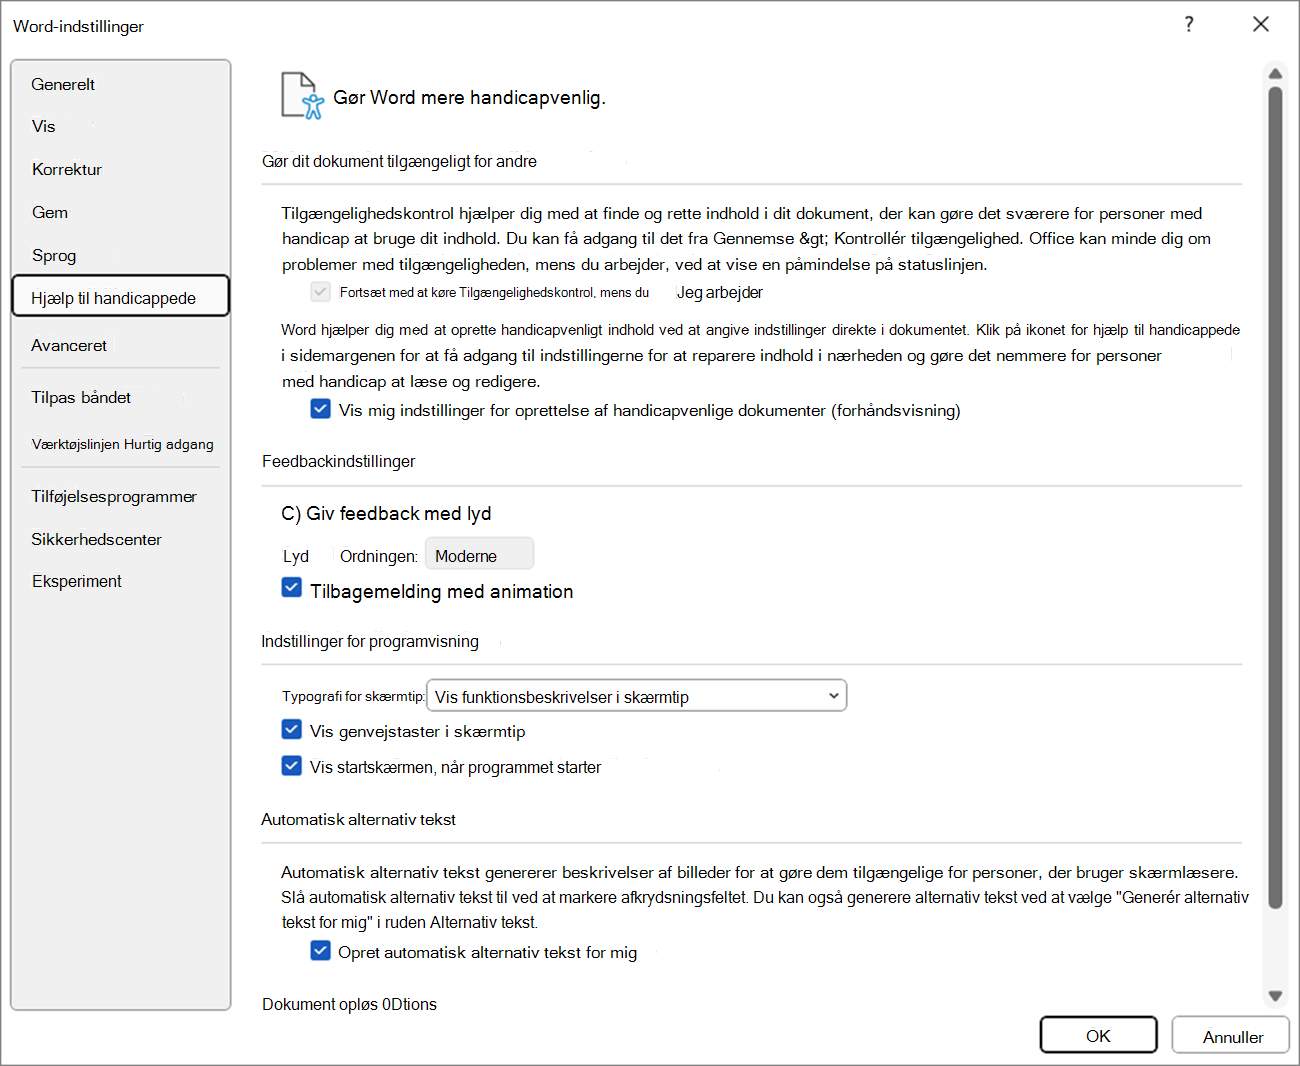Uncheck Vis genvejstaster i skærmtip

click(292, 729)
